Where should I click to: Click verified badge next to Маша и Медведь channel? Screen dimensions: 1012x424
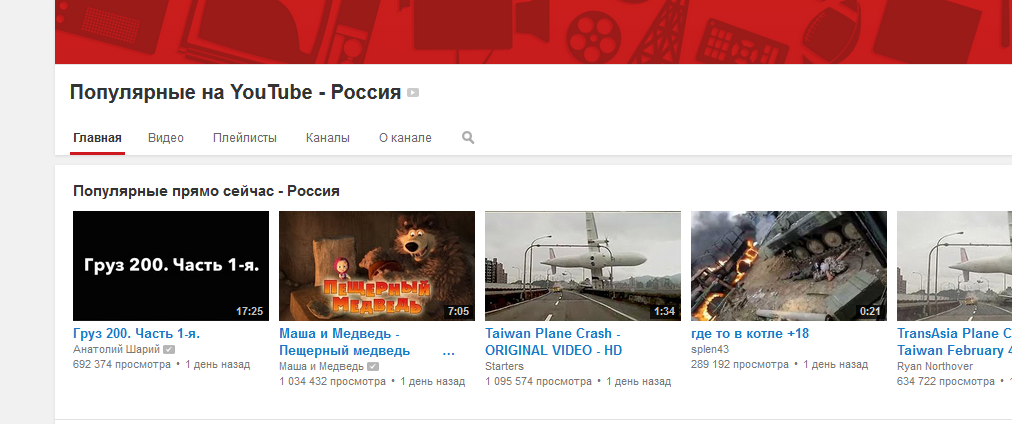coord(373,367)
